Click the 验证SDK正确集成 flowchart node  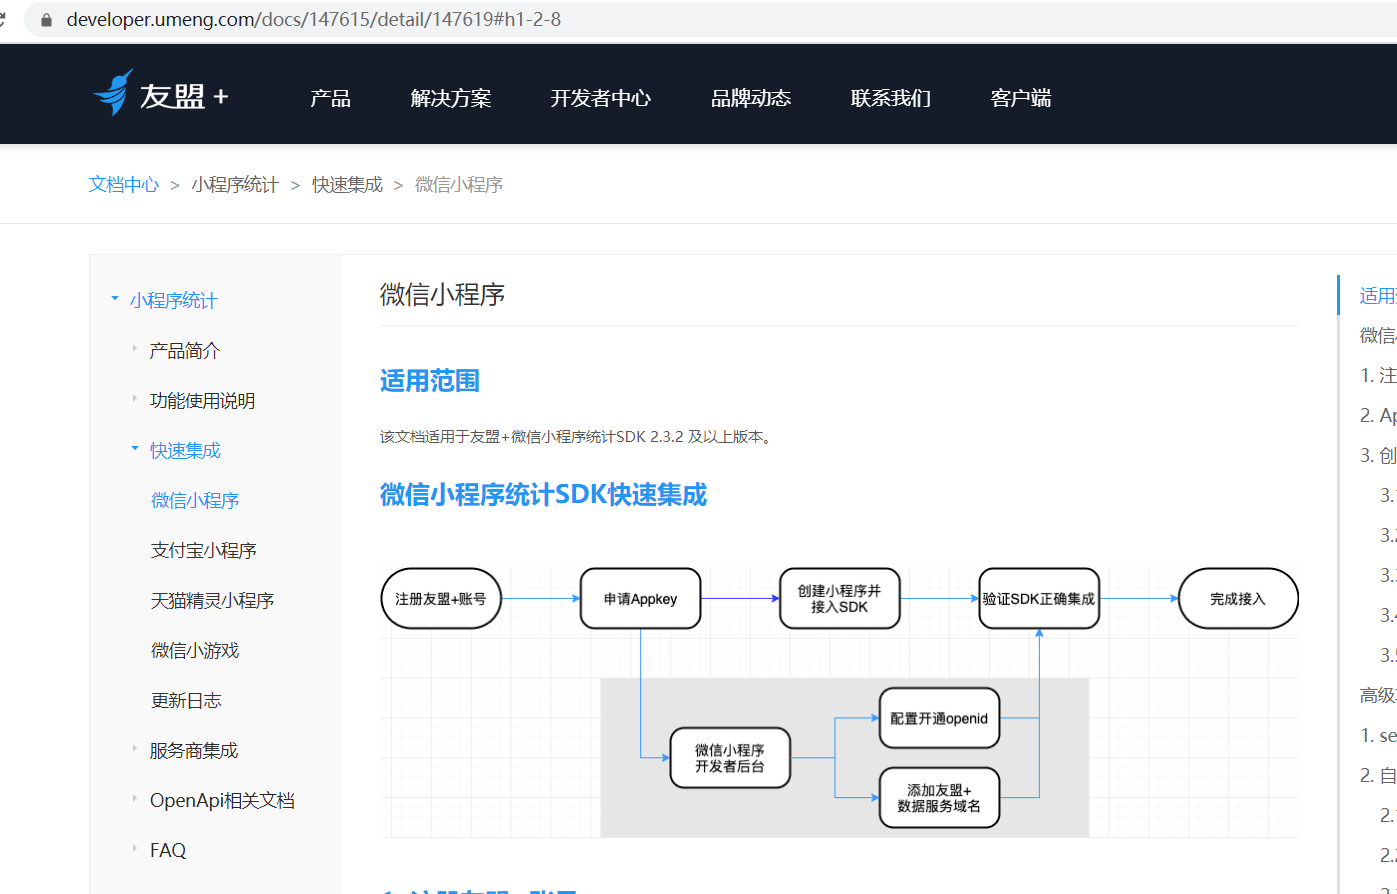point(1039,598)
